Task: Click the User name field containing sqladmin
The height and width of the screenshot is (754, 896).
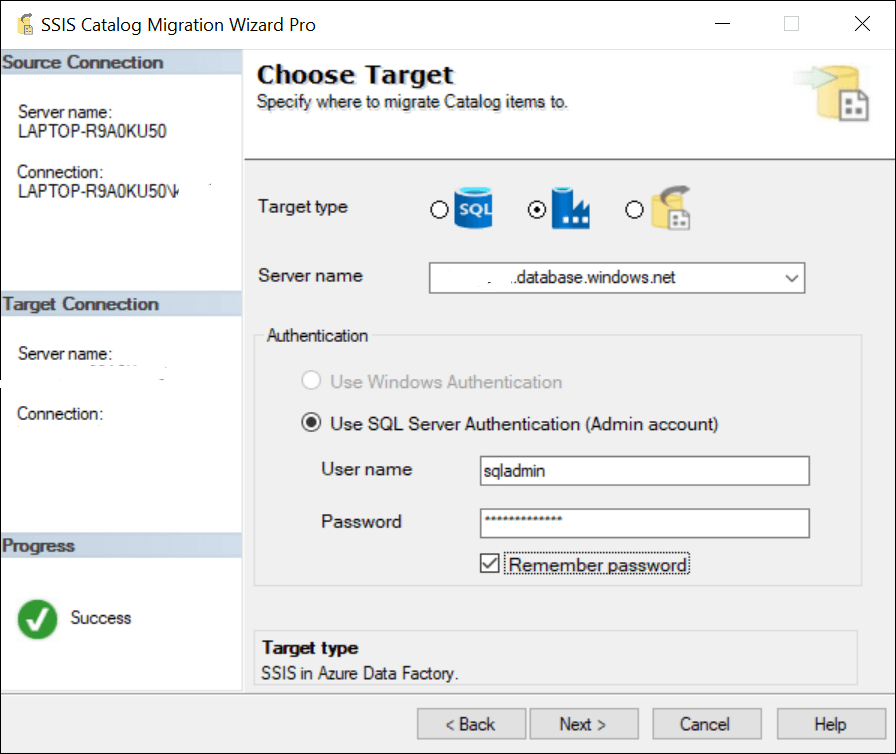Action: pos(645,471)
